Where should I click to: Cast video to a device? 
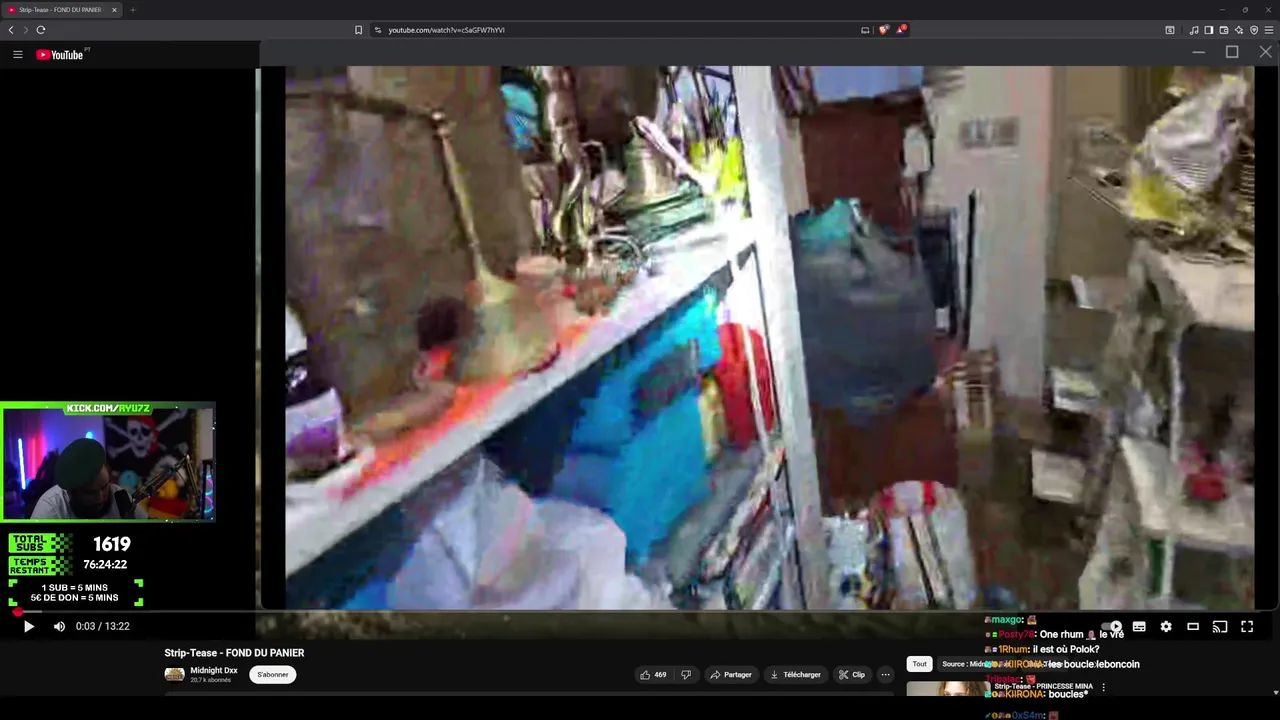pyautogui.click(x=1220, y=627)
